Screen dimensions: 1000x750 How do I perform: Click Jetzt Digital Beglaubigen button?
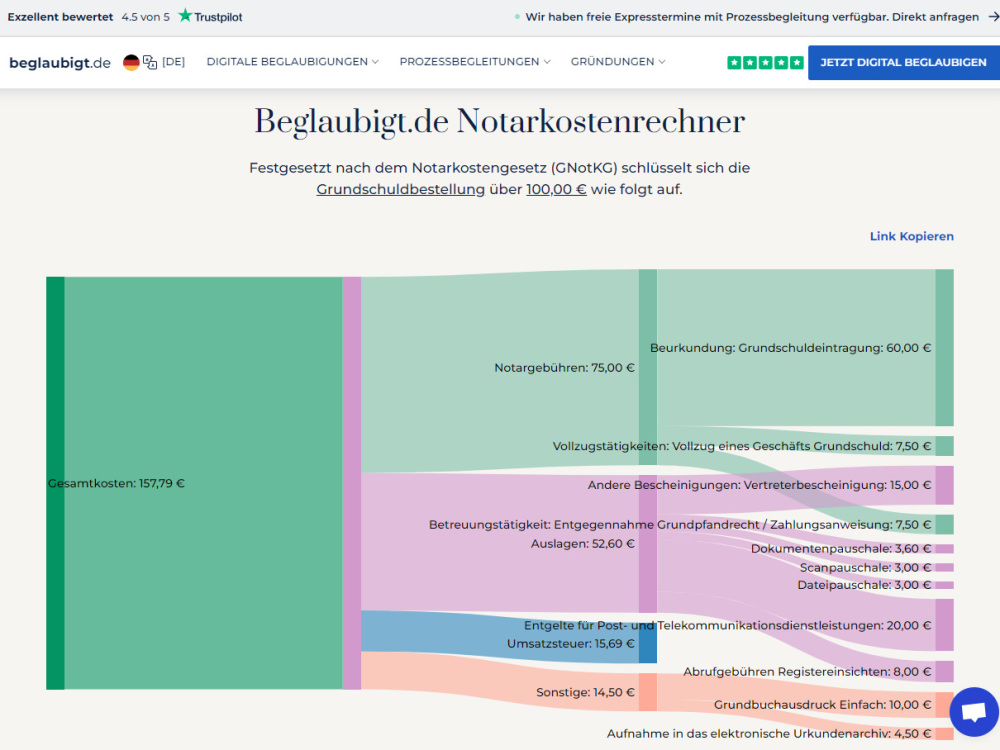[x=903, y=62]
